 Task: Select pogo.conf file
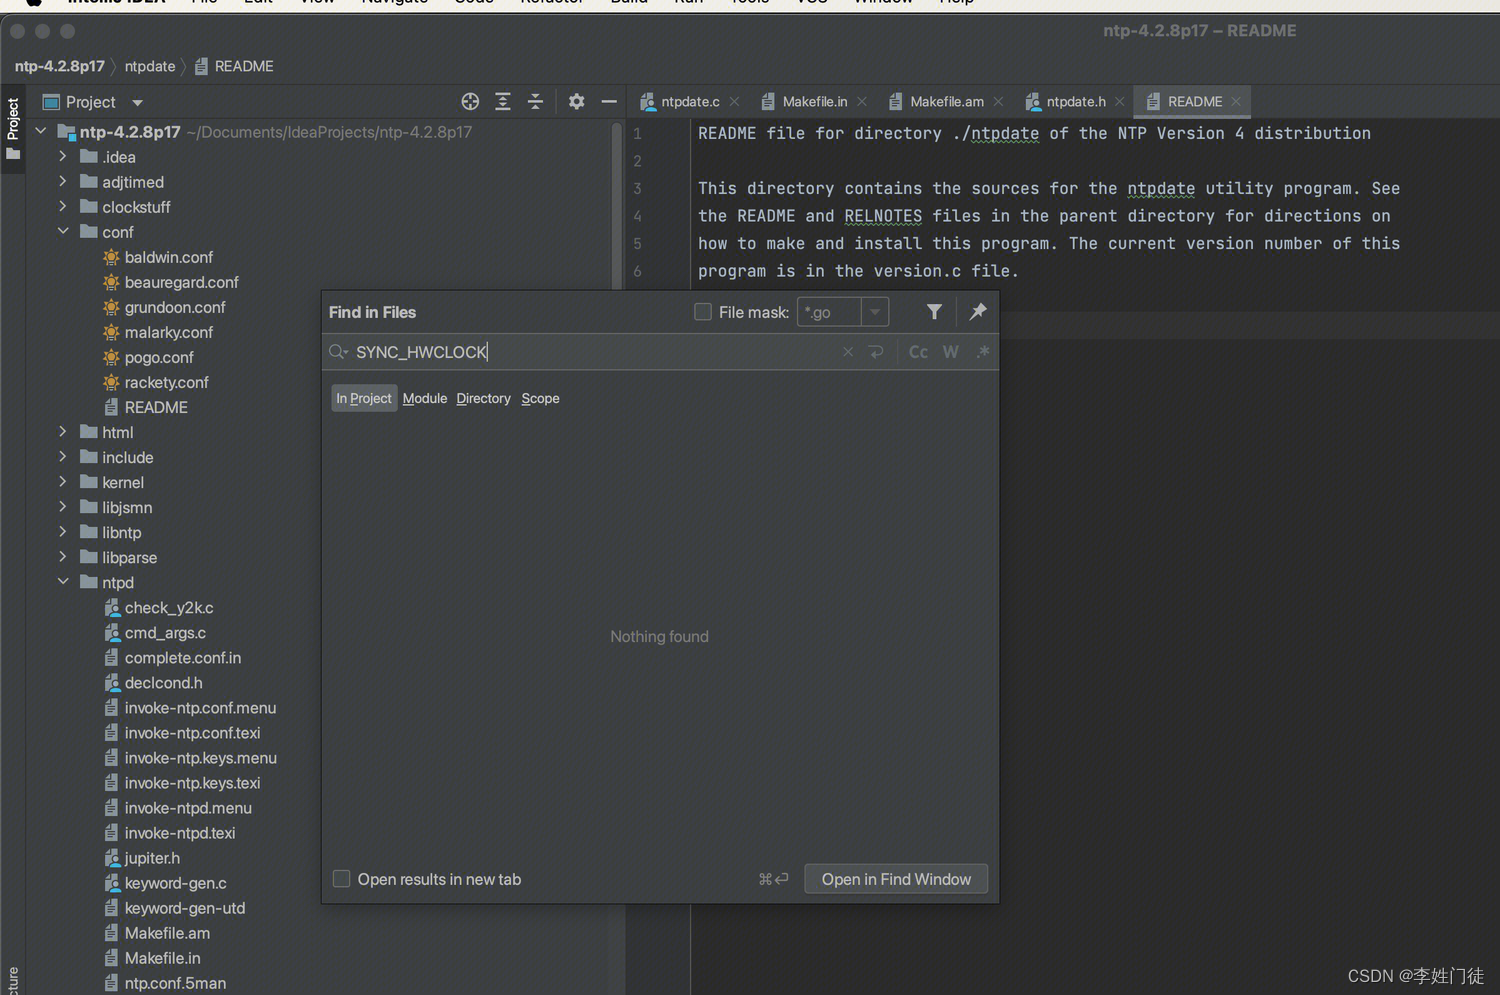coord(159,357)
